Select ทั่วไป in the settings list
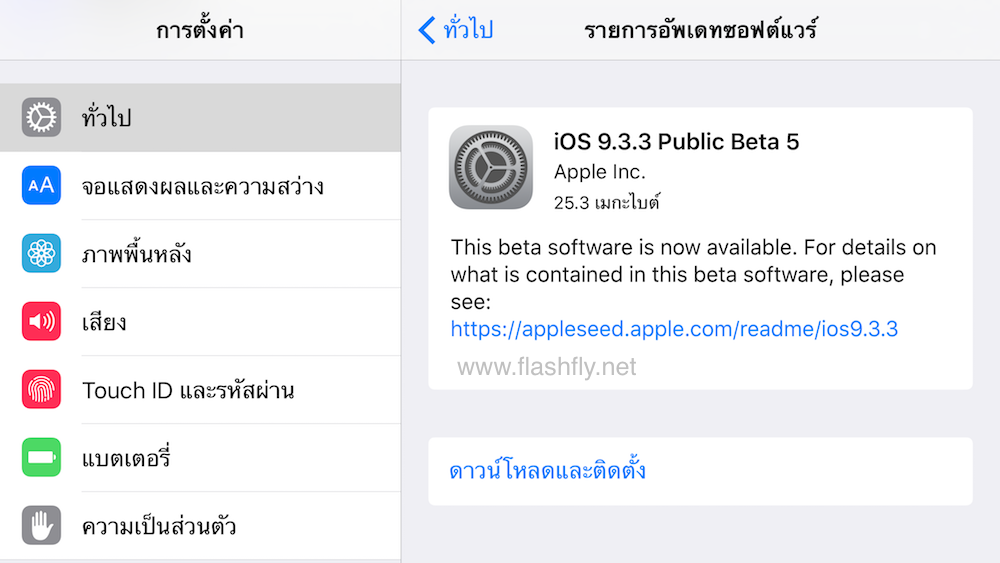 coord(107,118)
